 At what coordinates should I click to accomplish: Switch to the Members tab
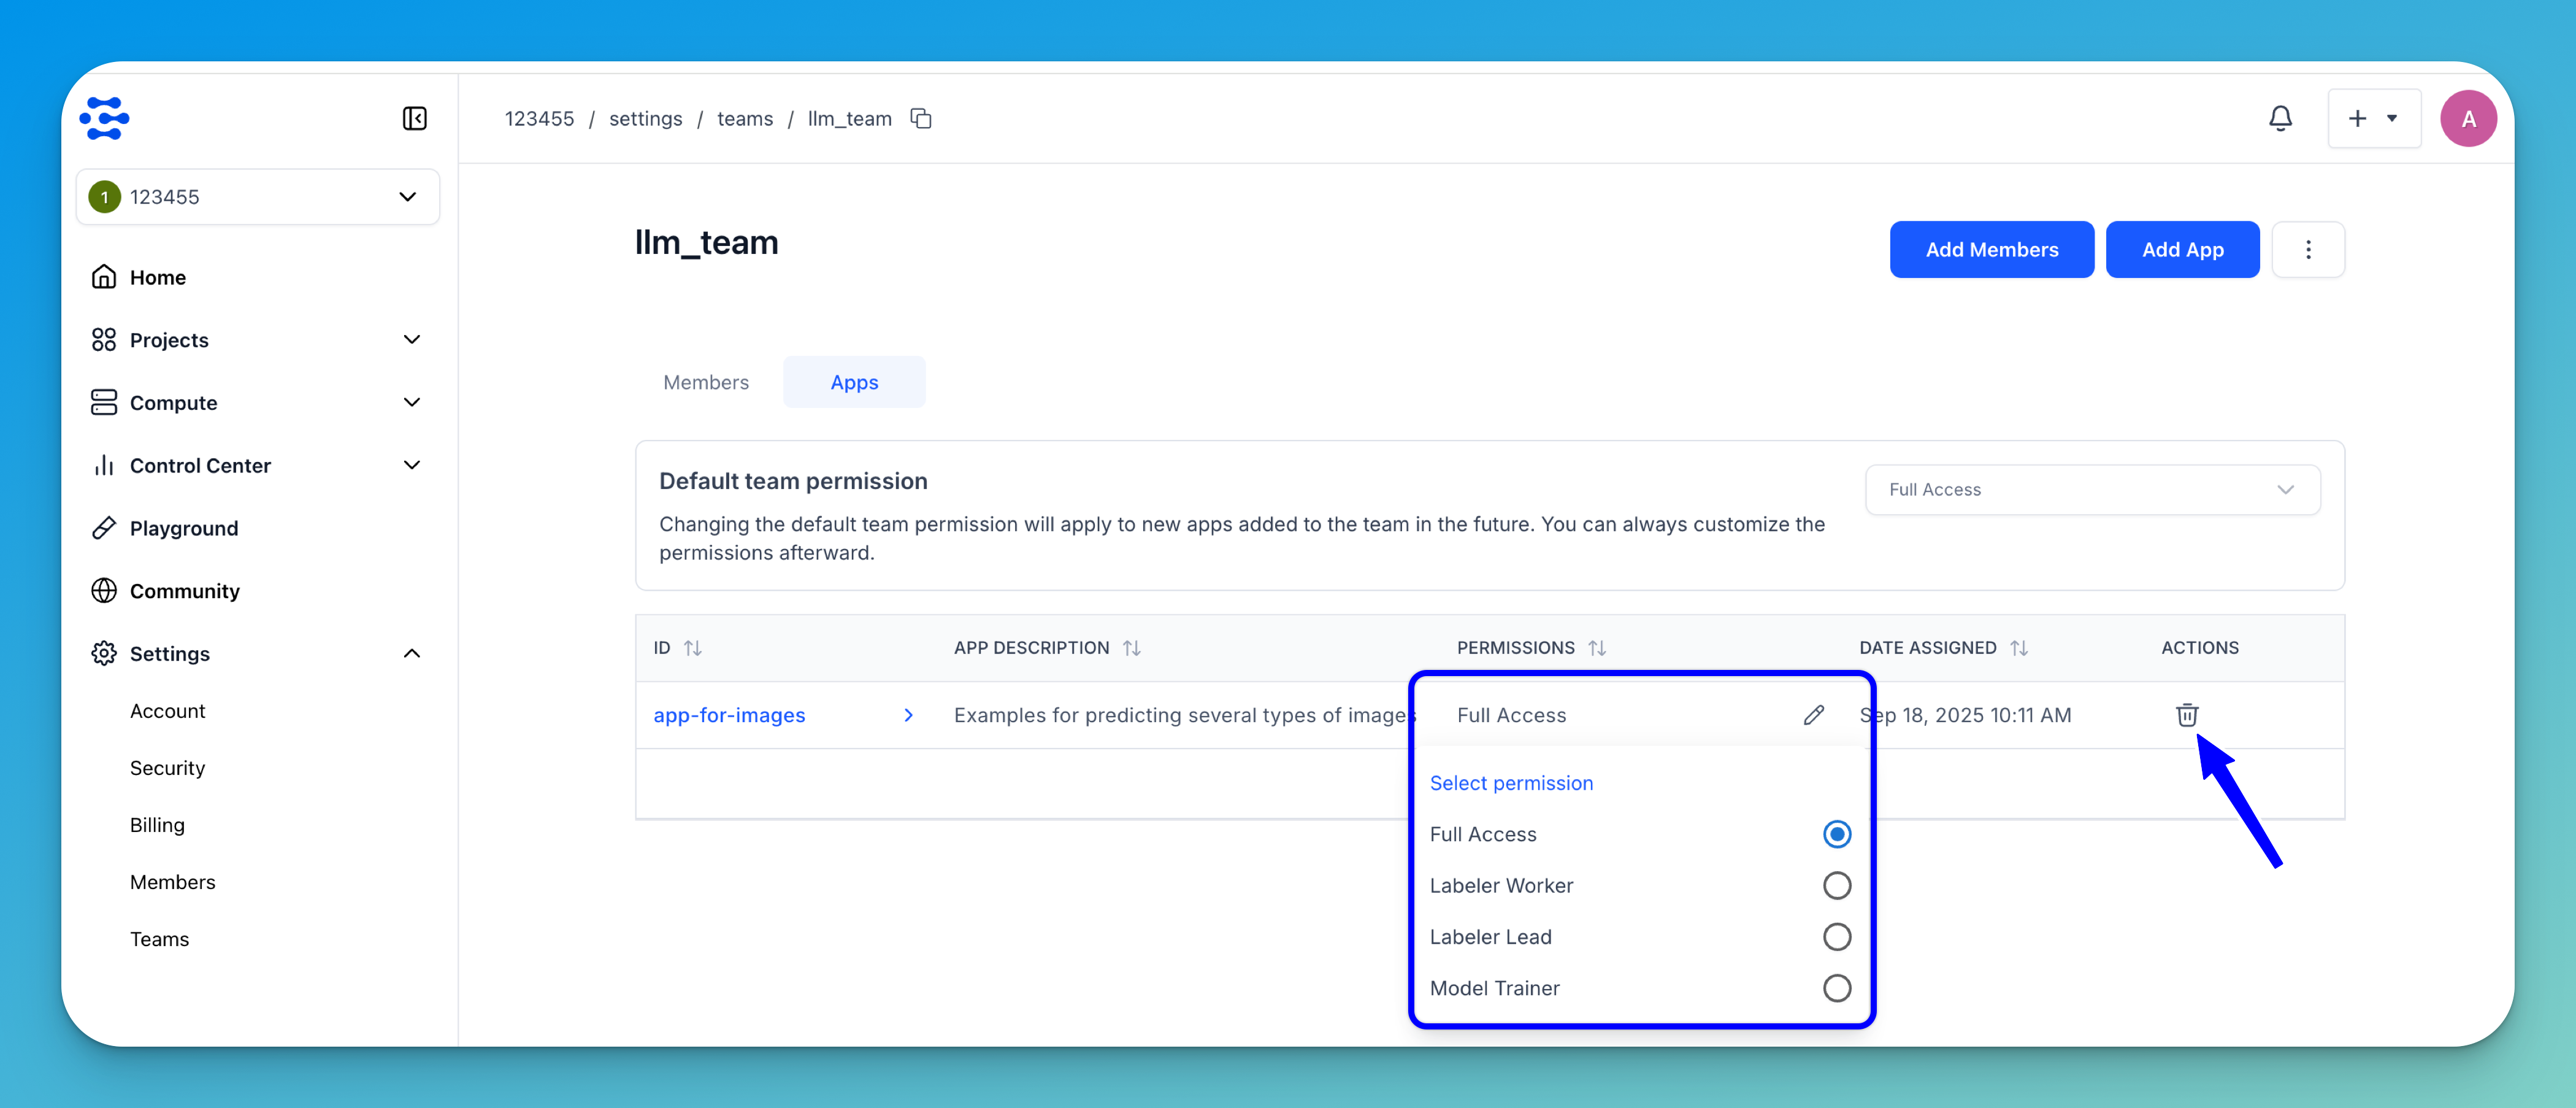point(706,382)
